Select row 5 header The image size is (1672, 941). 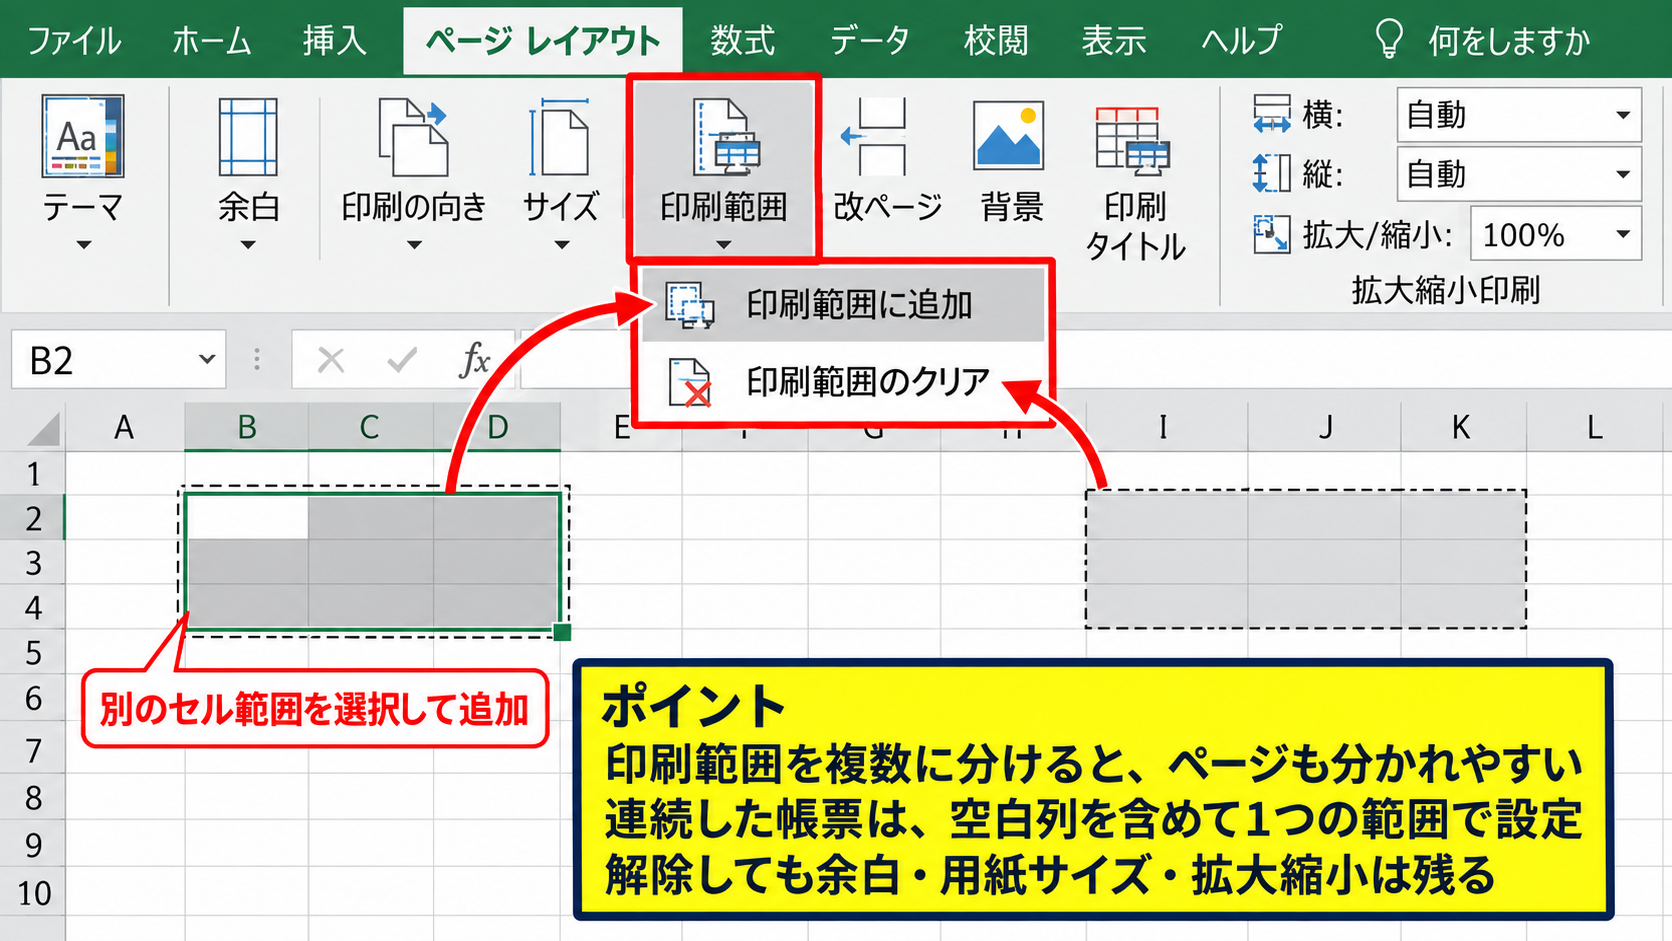coord(33,653)
